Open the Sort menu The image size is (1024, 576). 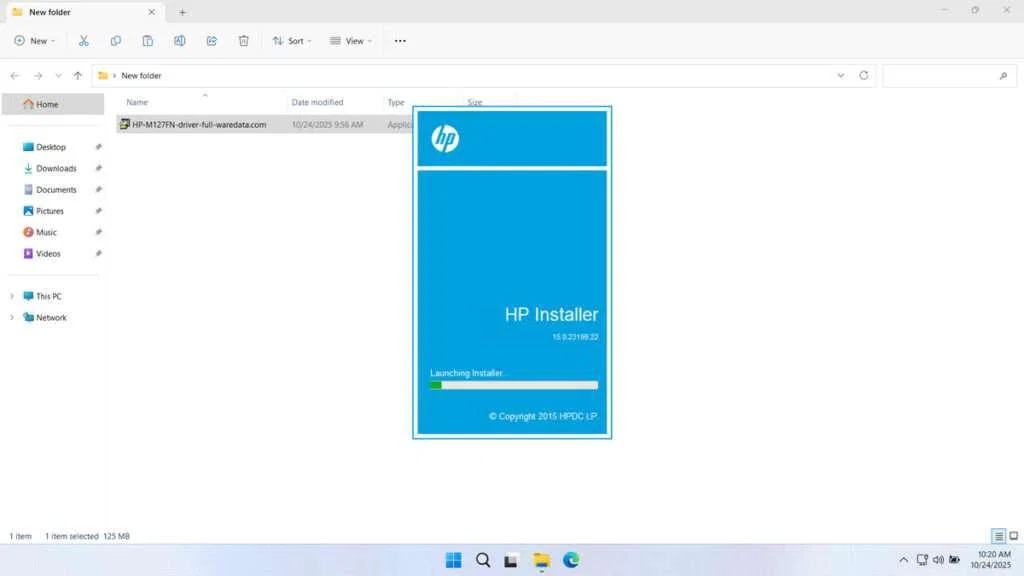point(291,40)
